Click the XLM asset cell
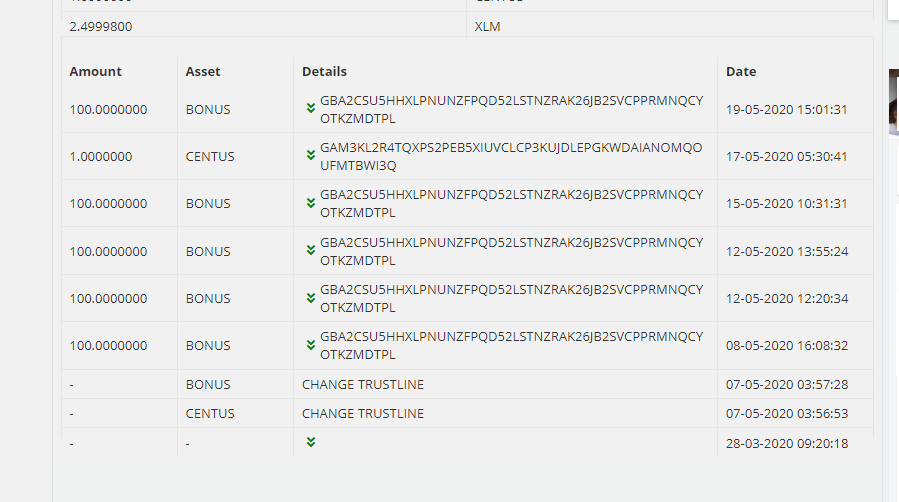The height and width of the screenshot is (502, 899). 487,27
